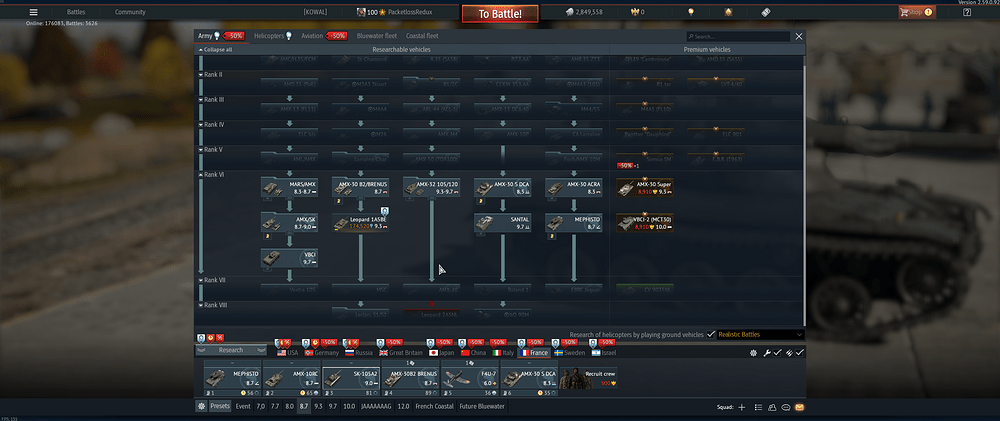Select the VBCI vehicle in tree

tap(290, 258)
